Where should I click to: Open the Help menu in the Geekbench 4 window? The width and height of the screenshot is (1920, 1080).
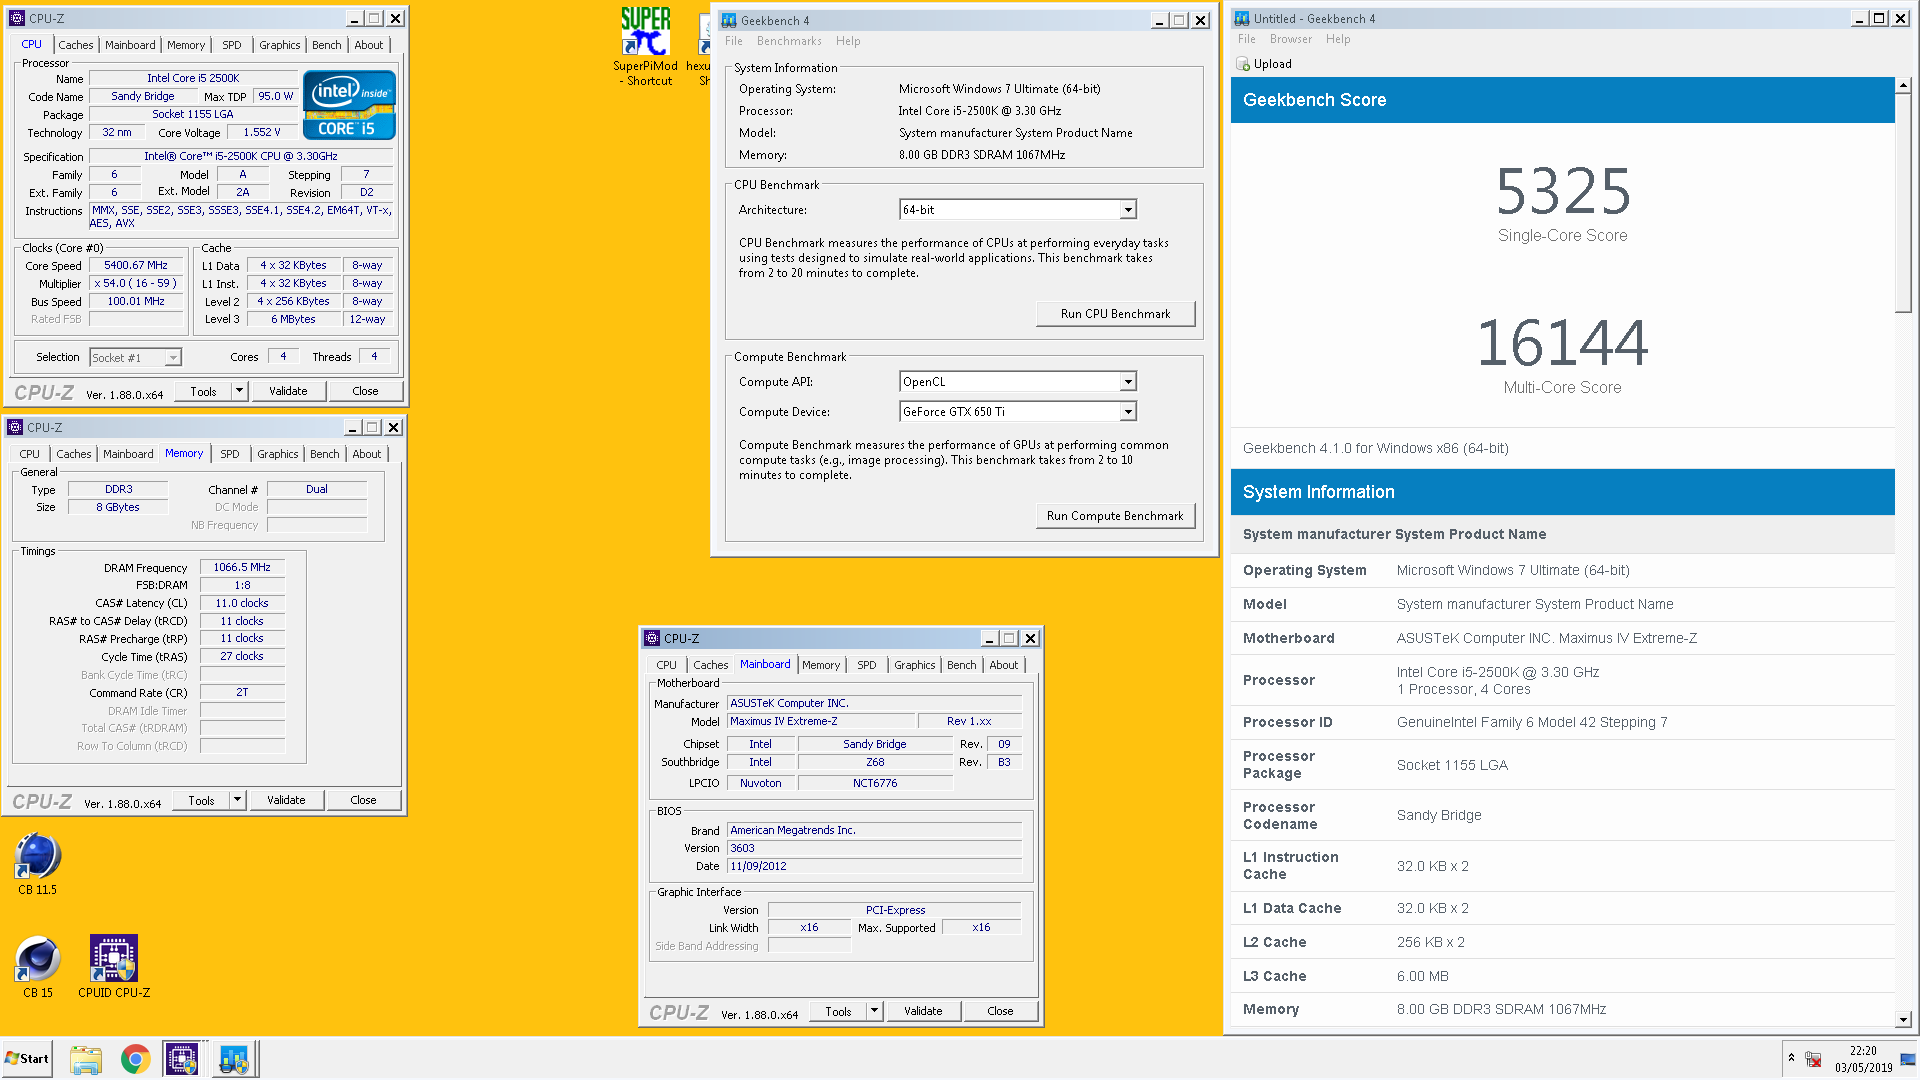[x=848, y=41]
